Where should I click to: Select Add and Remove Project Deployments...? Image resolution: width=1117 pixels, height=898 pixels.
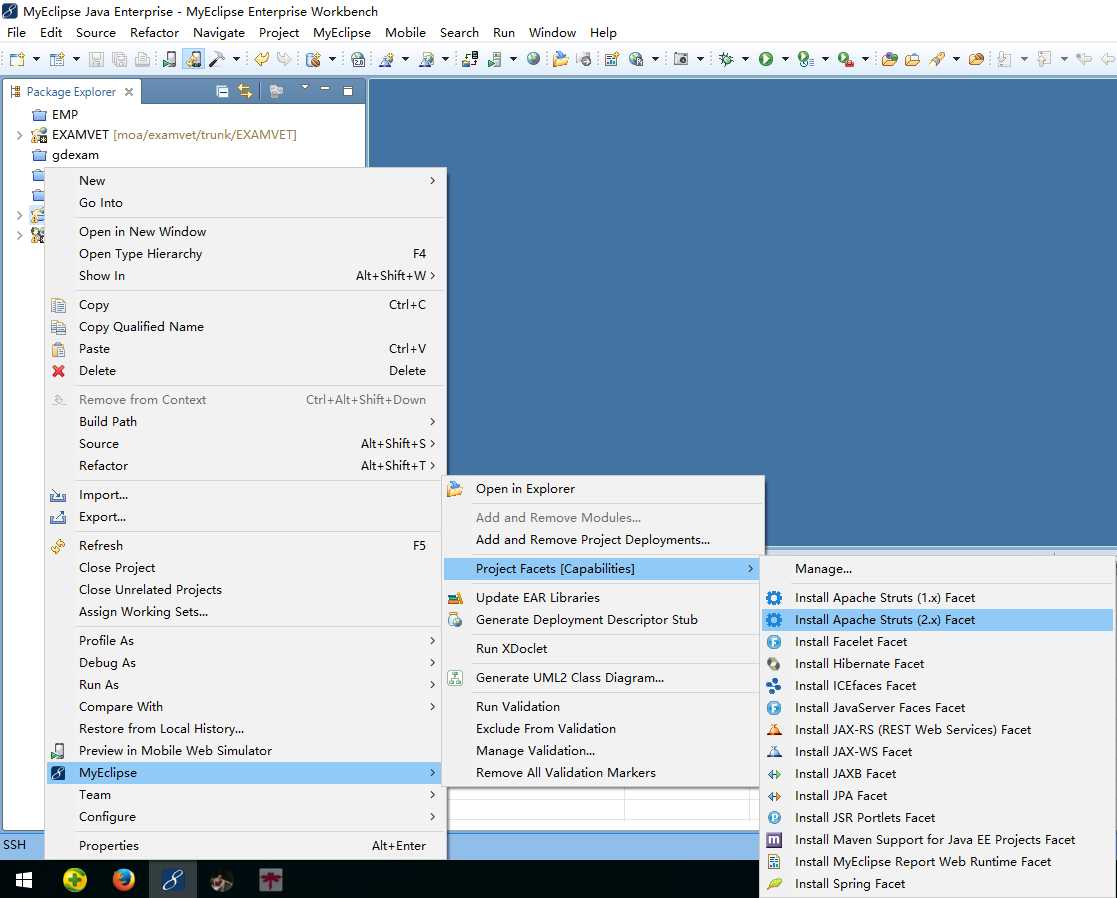coord(603,540)
